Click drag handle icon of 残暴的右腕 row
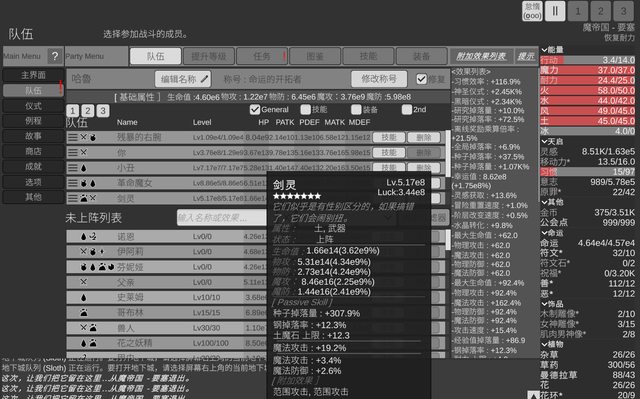The width and height of the screenshot is (640, 399). pyautogui.click(x=73, y=137)
